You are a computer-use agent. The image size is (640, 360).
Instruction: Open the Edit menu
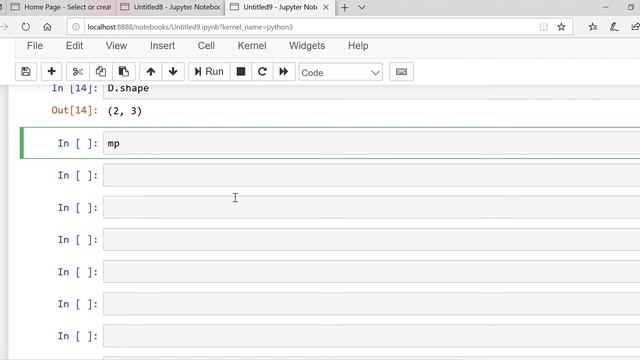click(x=74, y=46)
